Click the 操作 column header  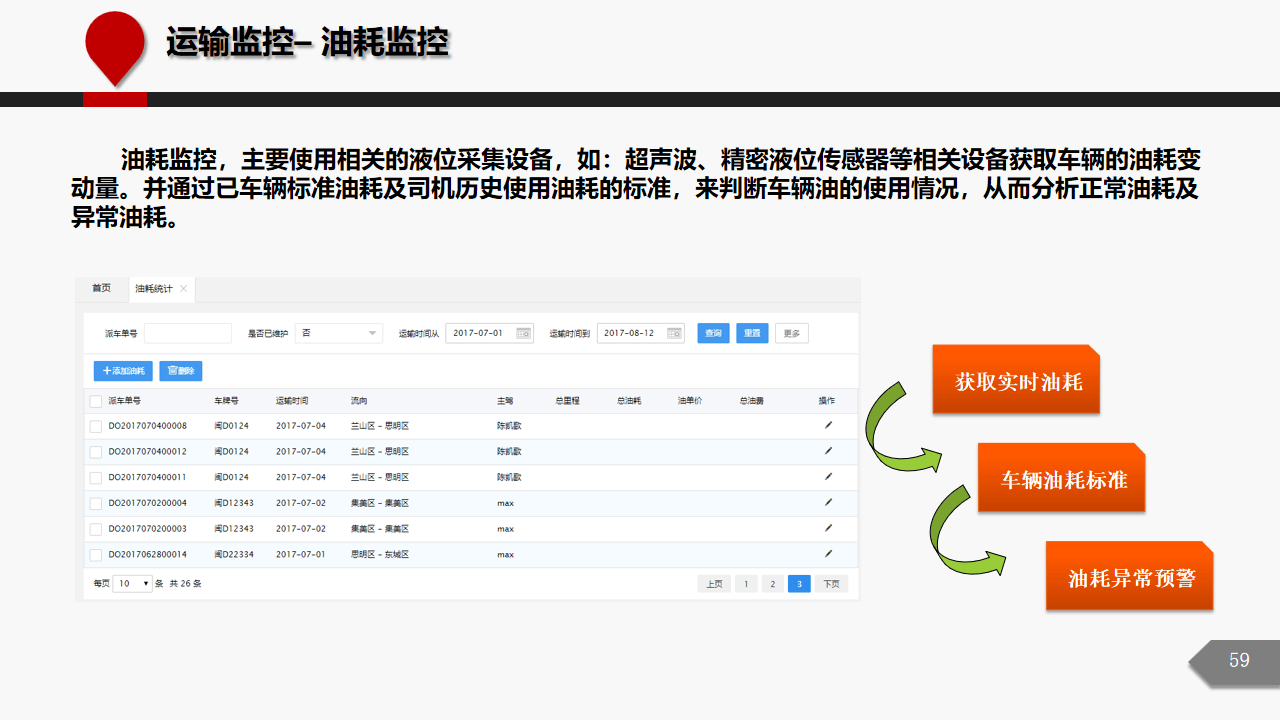(x=826, y=400)
